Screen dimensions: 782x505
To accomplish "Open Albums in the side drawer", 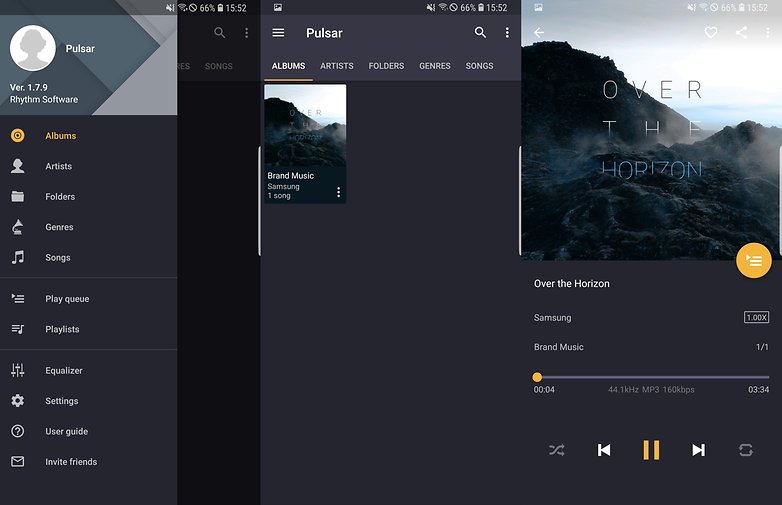I will (x=88, y=136).
